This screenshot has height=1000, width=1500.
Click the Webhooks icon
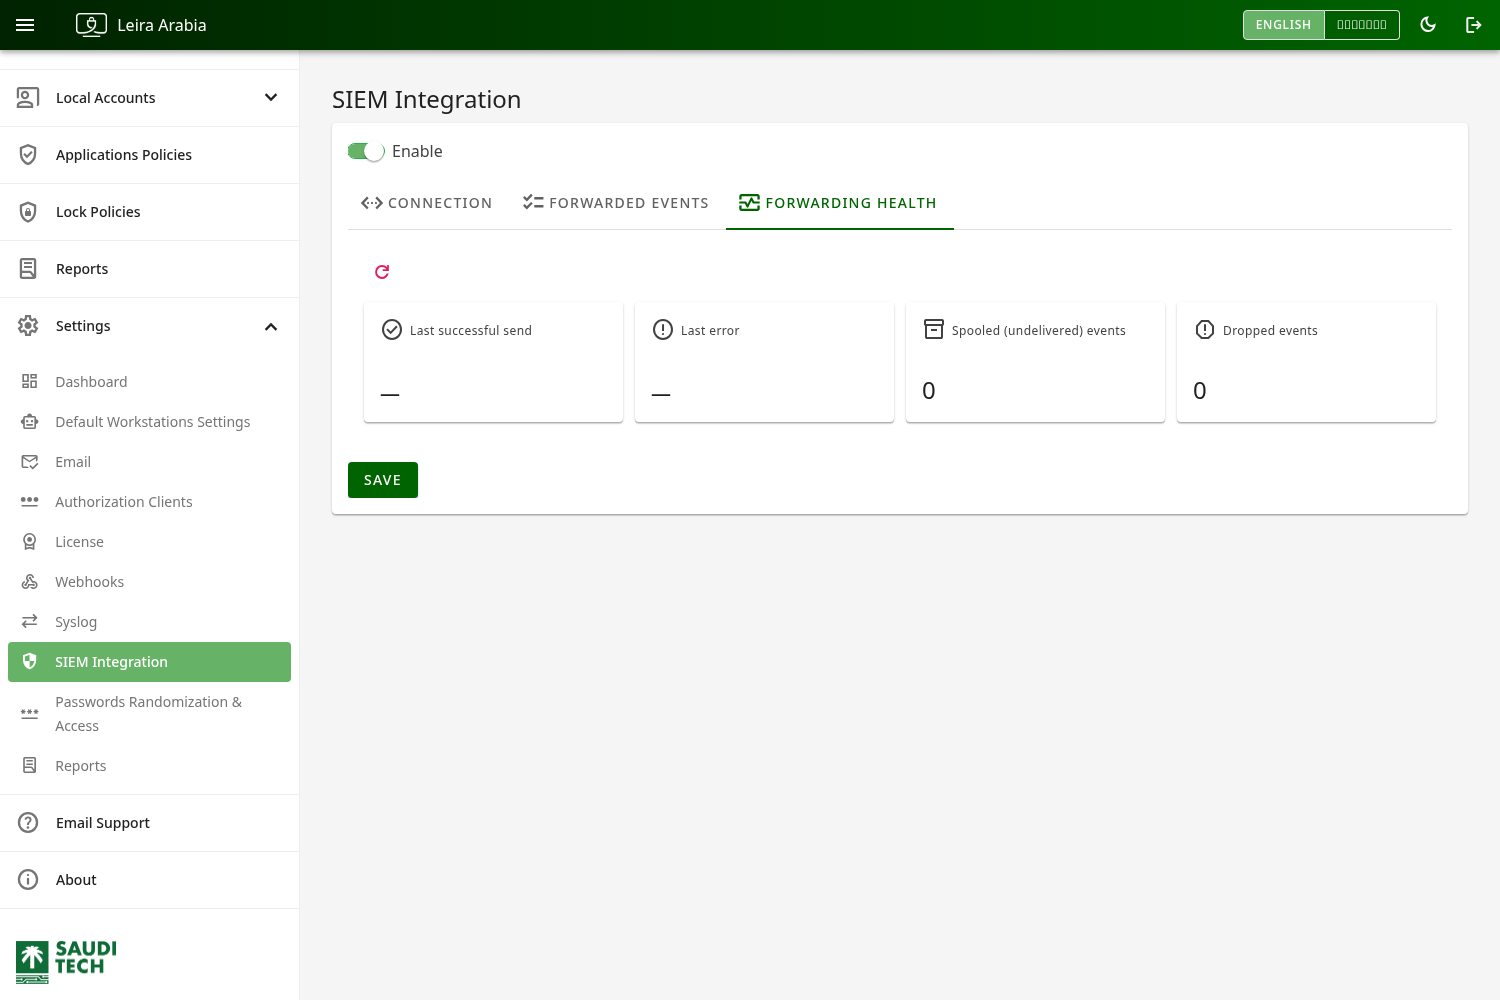(30, 582)
